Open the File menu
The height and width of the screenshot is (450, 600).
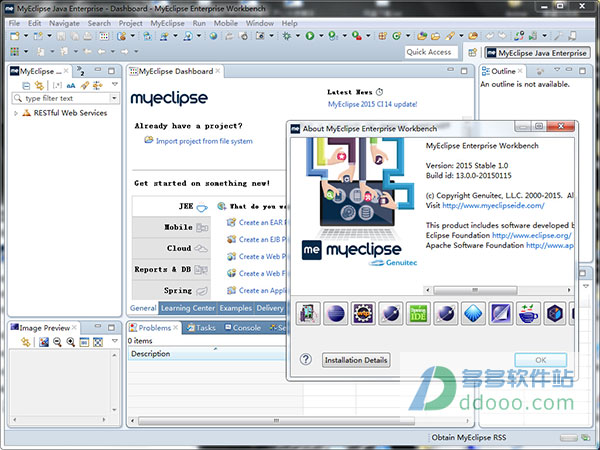14,23
